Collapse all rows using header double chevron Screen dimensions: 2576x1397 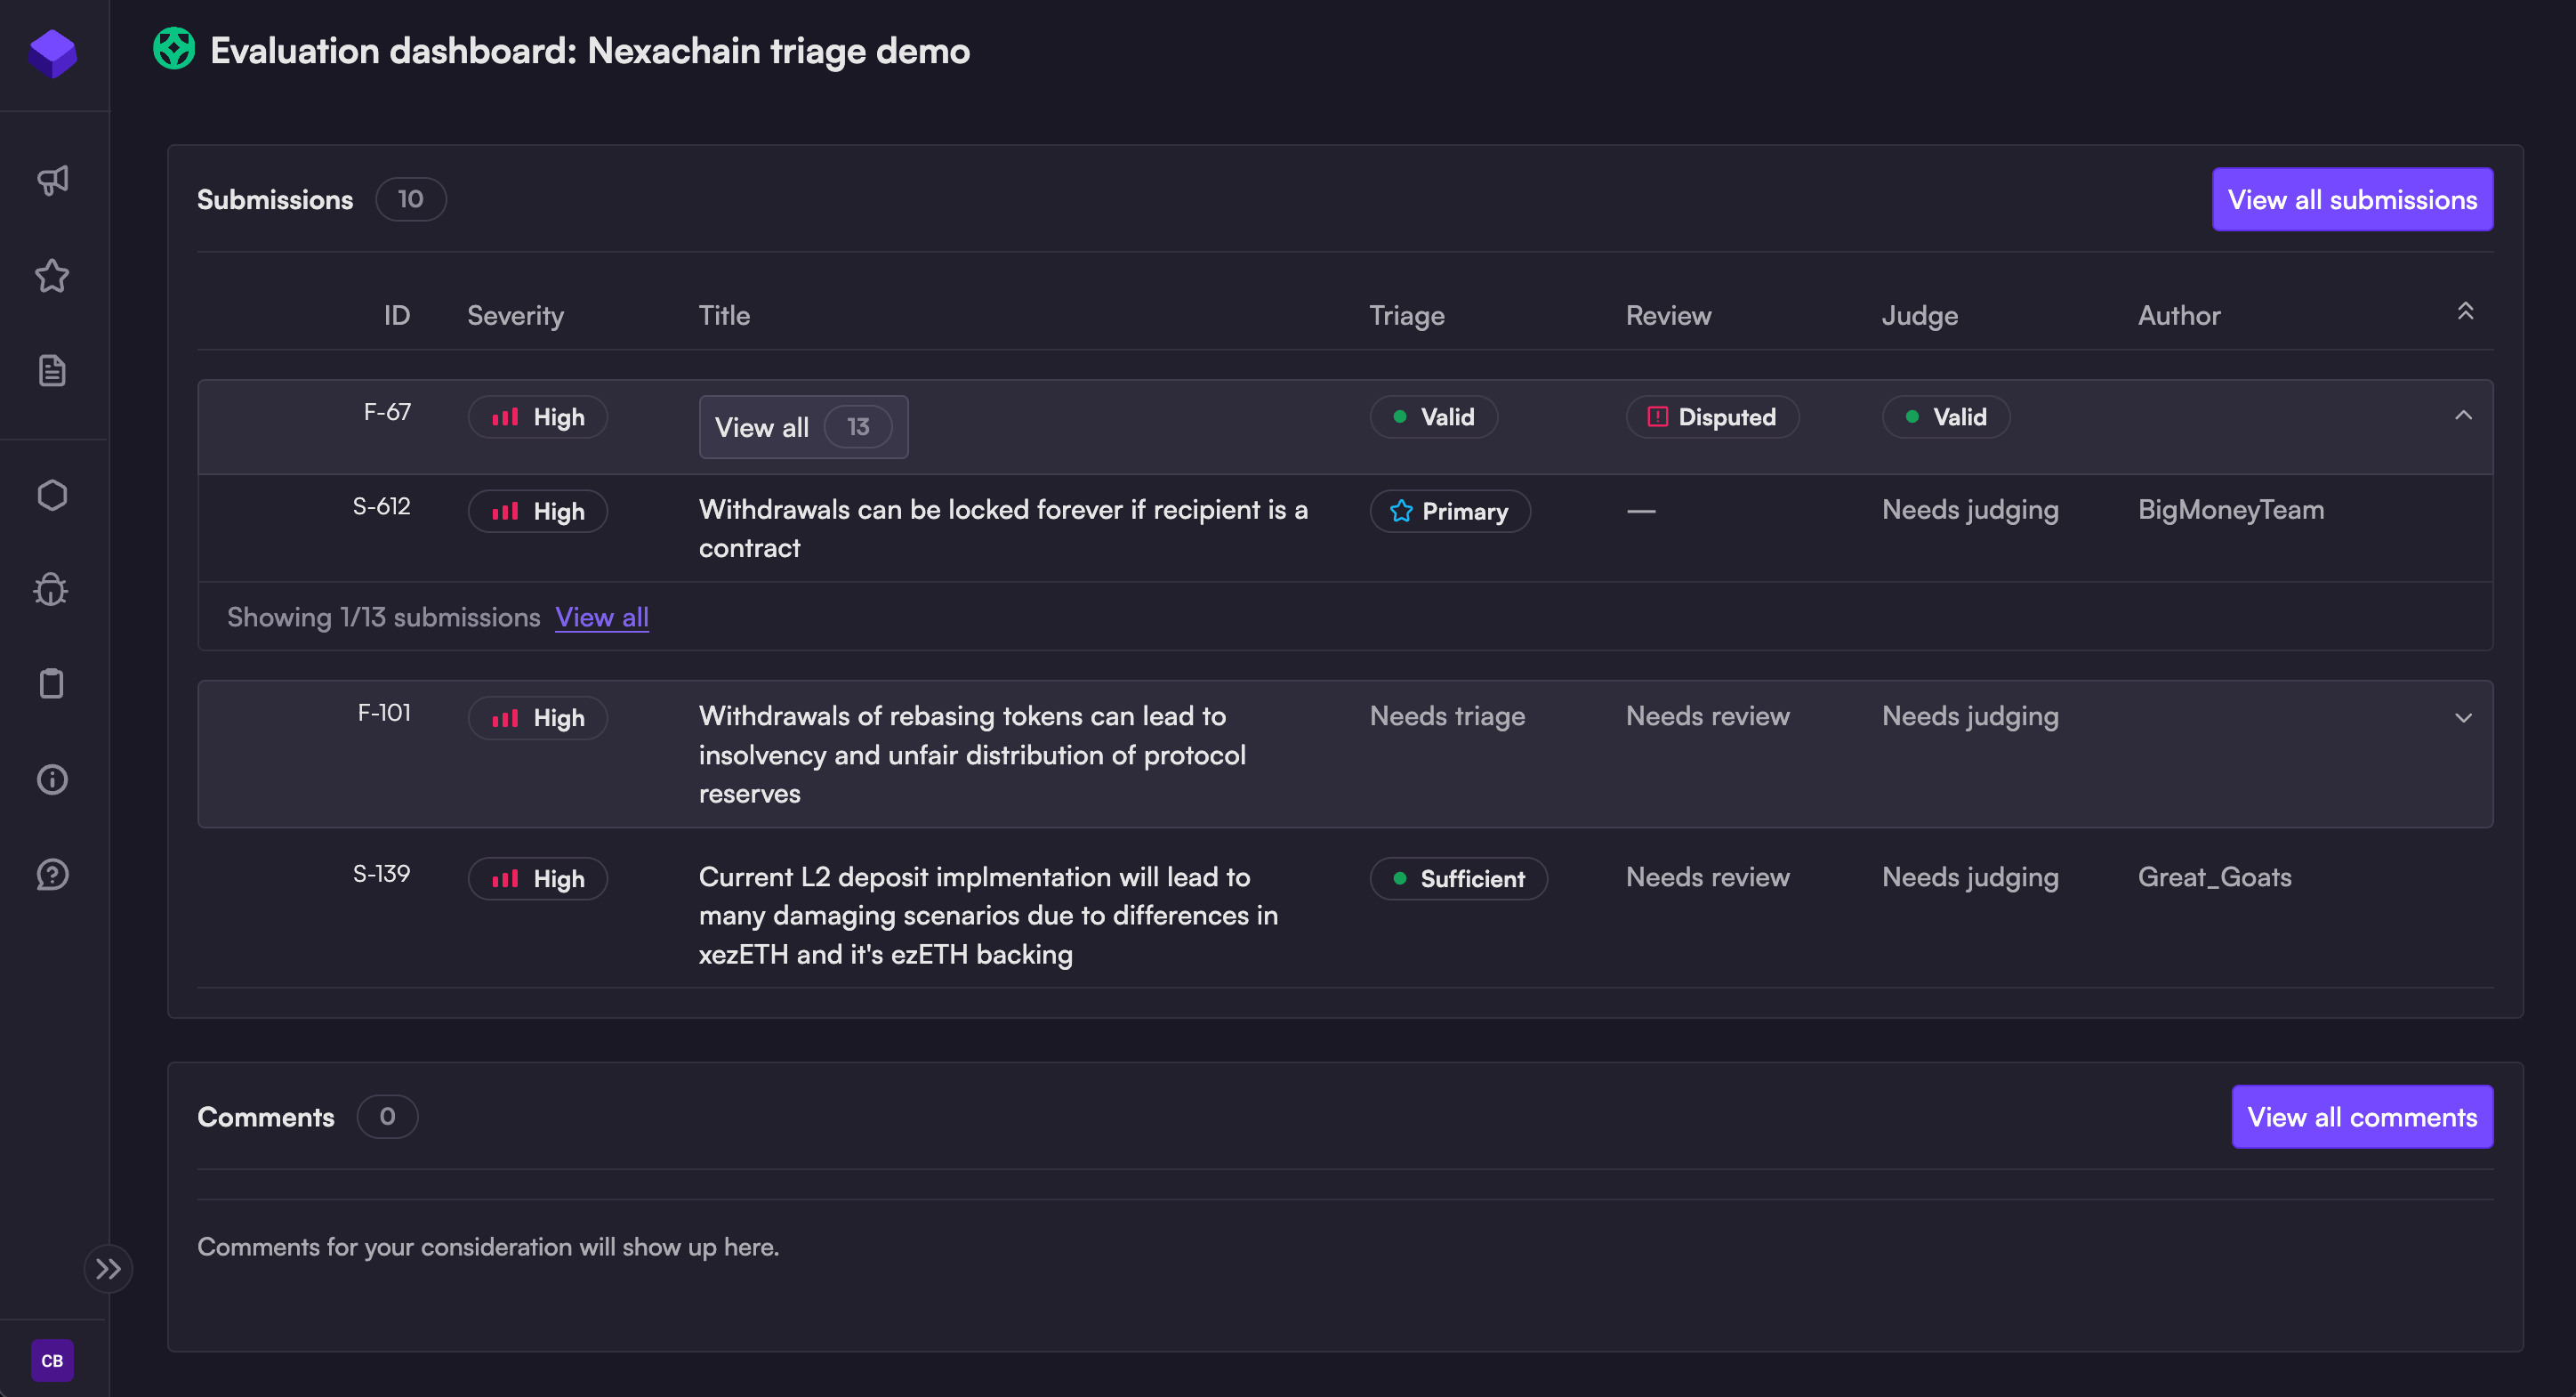[x=2465, y=312]
